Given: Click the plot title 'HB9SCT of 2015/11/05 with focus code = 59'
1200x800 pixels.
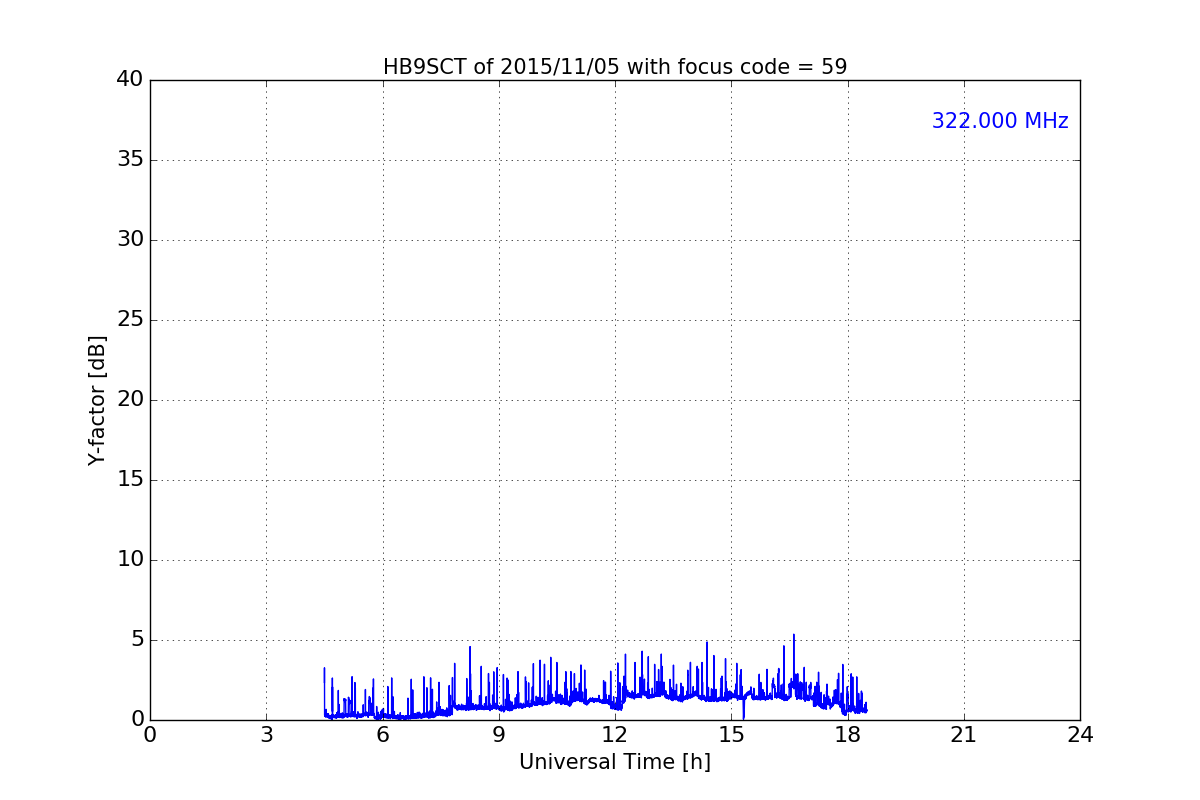Looking at the screenshot, I should (x=615, y=67).
